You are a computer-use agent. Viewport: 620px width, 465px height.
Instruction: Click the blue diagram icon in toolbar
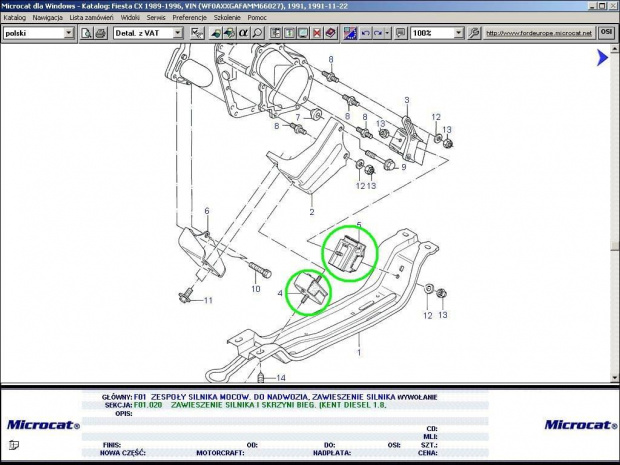click(x=350, y=33)
